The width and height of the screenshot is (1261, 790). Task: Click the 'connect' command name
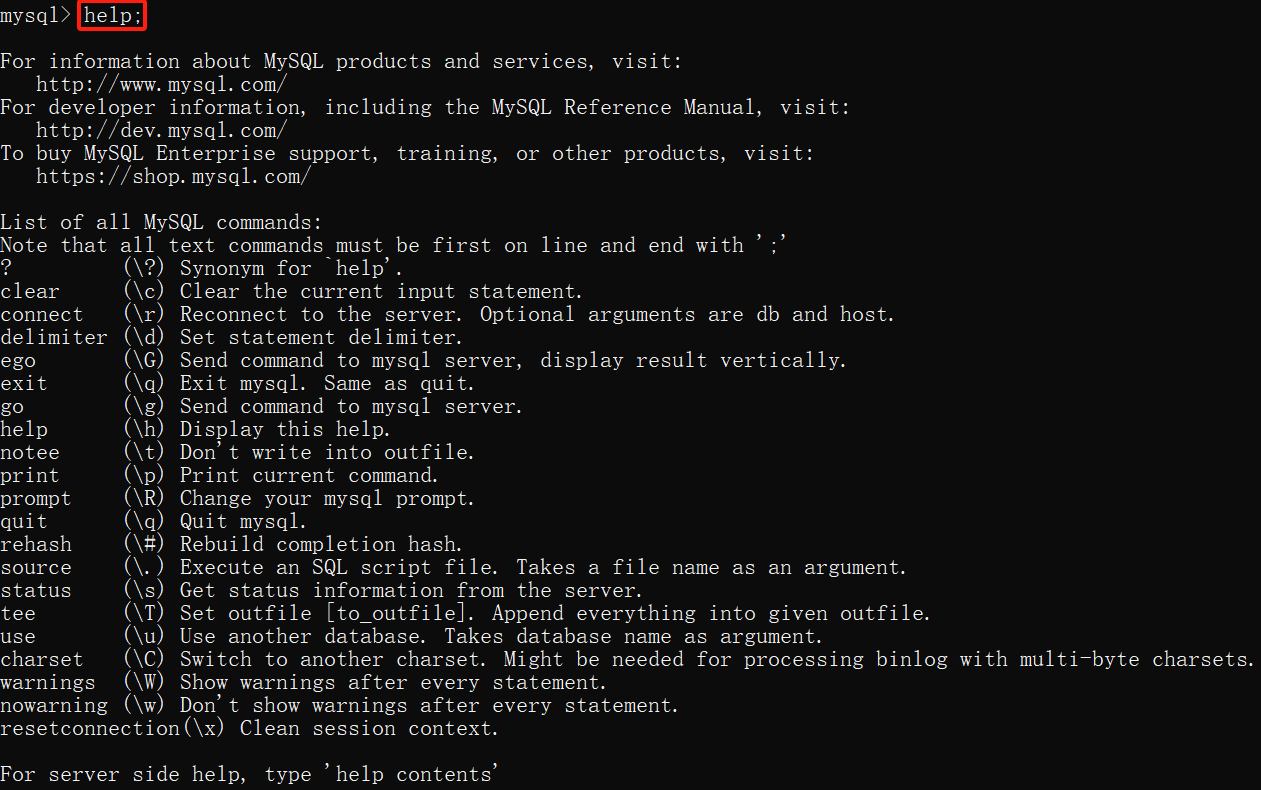coord(42,314)
